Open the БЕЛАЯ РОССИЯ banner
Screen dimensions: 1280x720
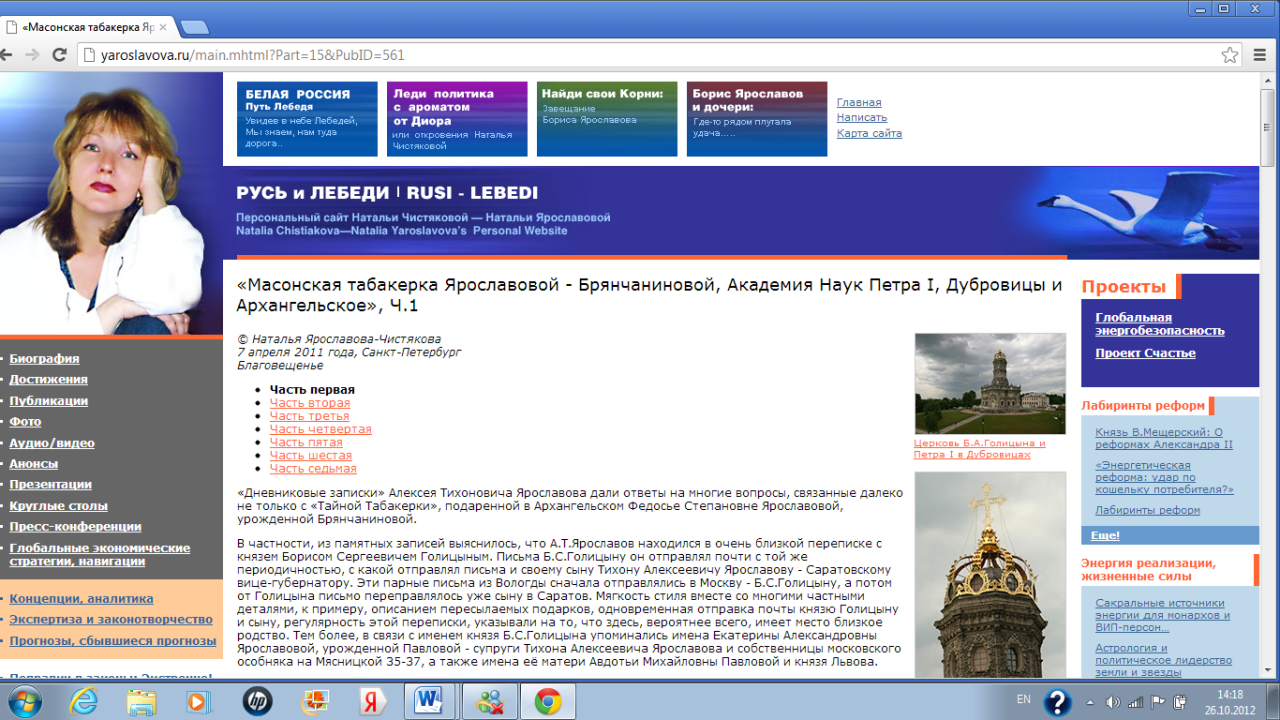[307, 119]
